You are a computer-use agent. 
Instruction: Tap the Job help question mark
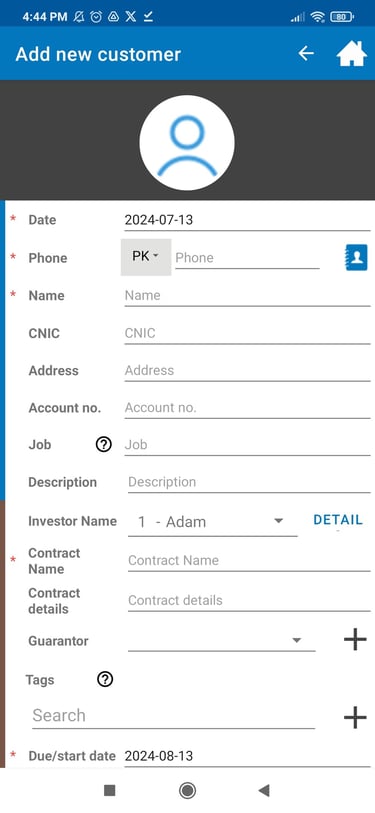[104, 444]
